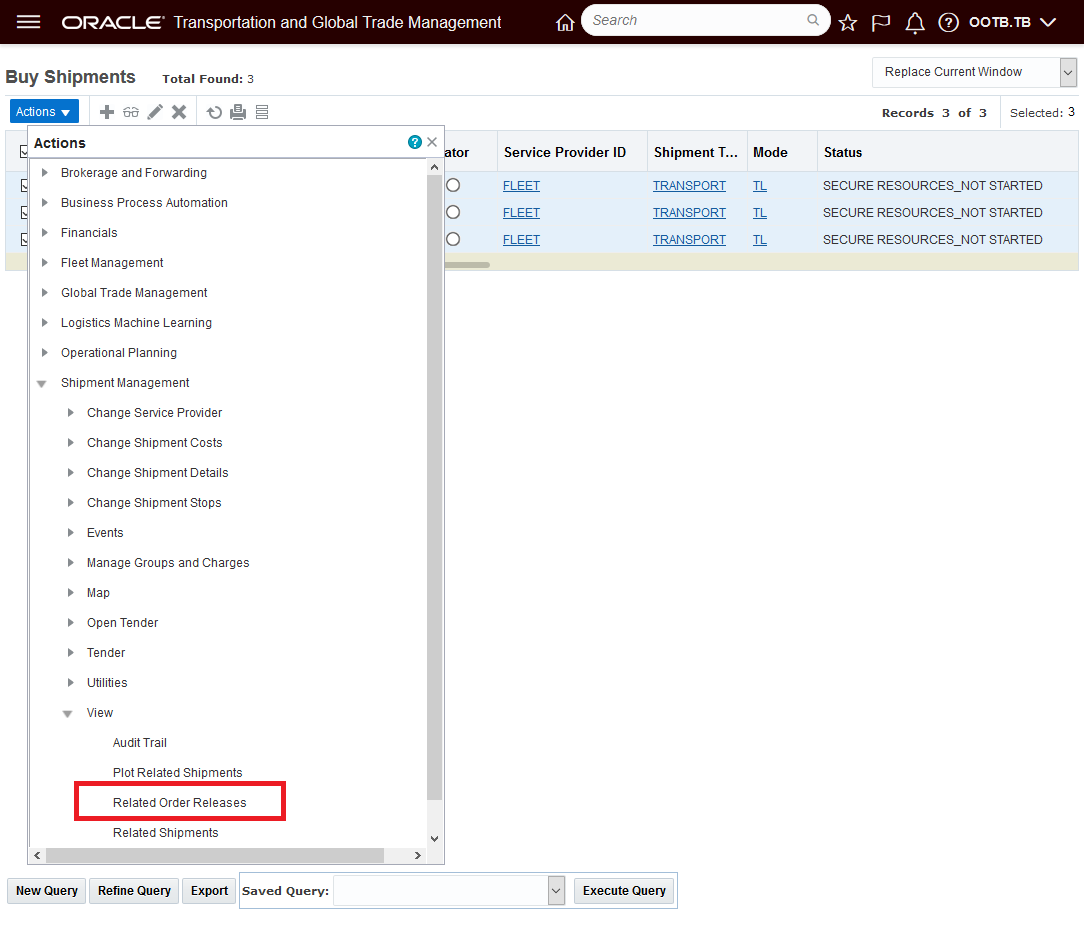Expand Financials node
Screen dimensions: 1084x925
click(45, 233)
